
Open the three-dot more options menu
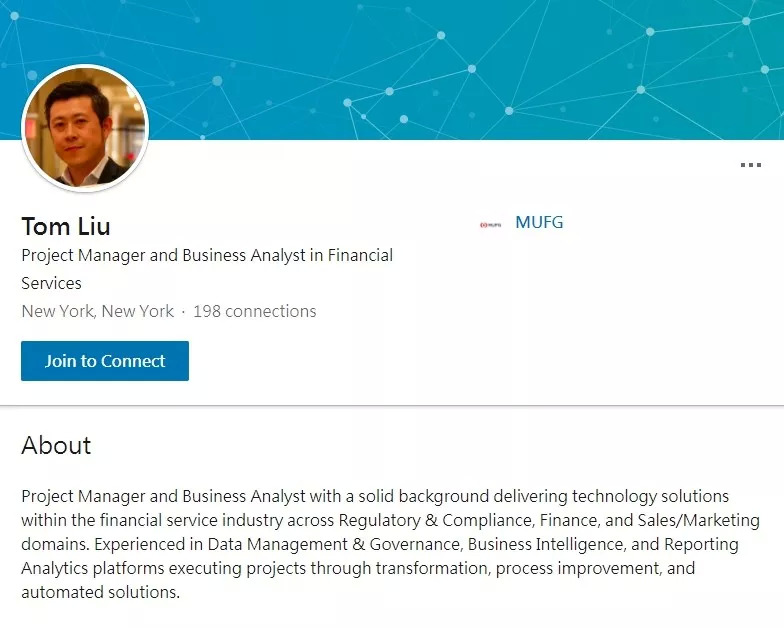pos(750,166)
